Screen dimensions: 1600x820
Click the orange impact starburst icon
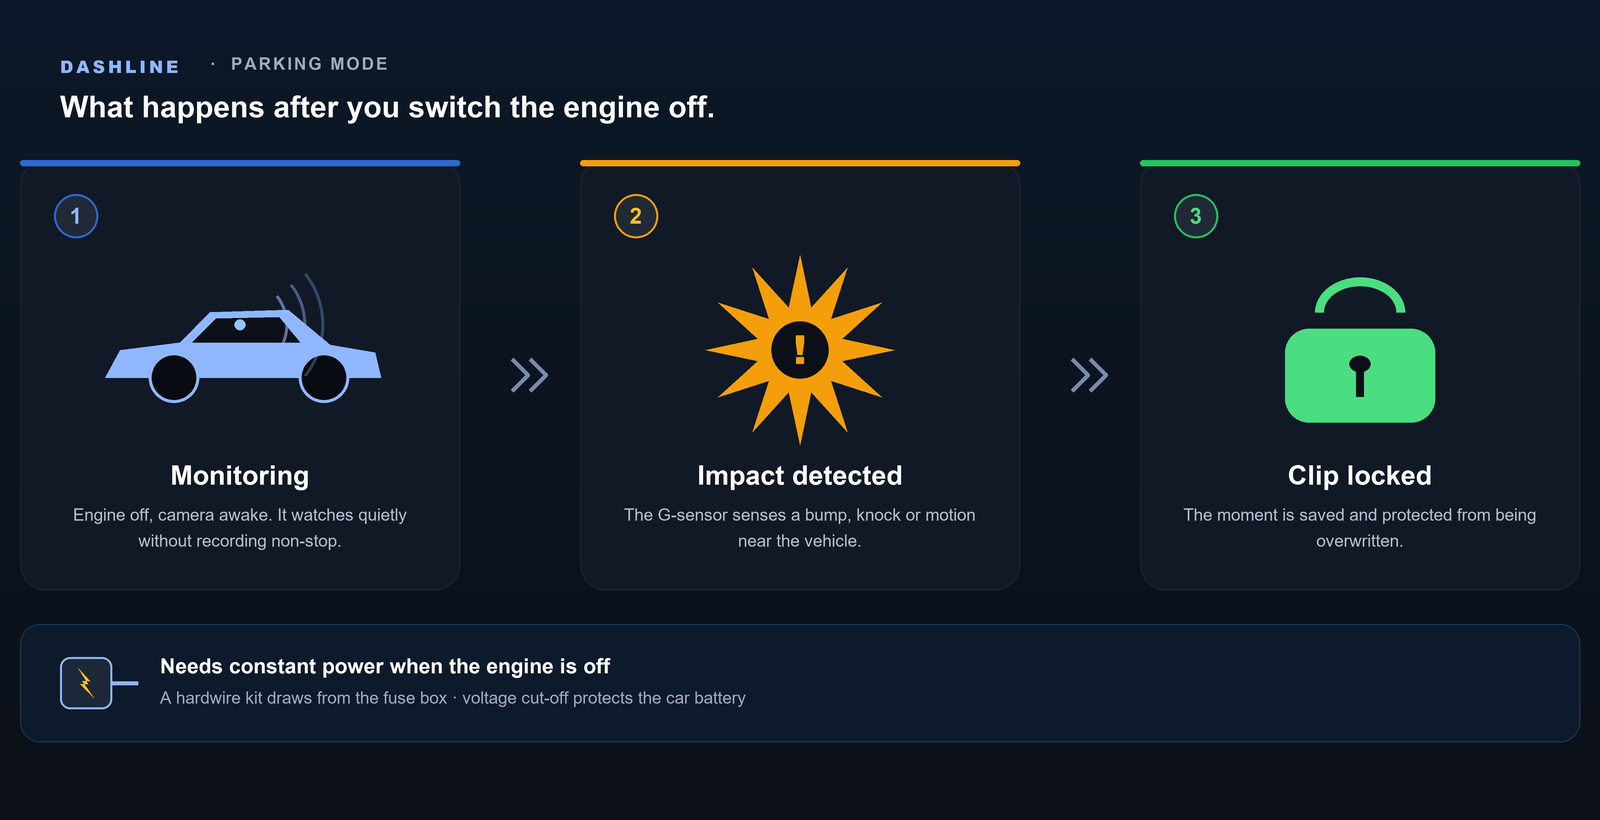(x=800, y=350)
